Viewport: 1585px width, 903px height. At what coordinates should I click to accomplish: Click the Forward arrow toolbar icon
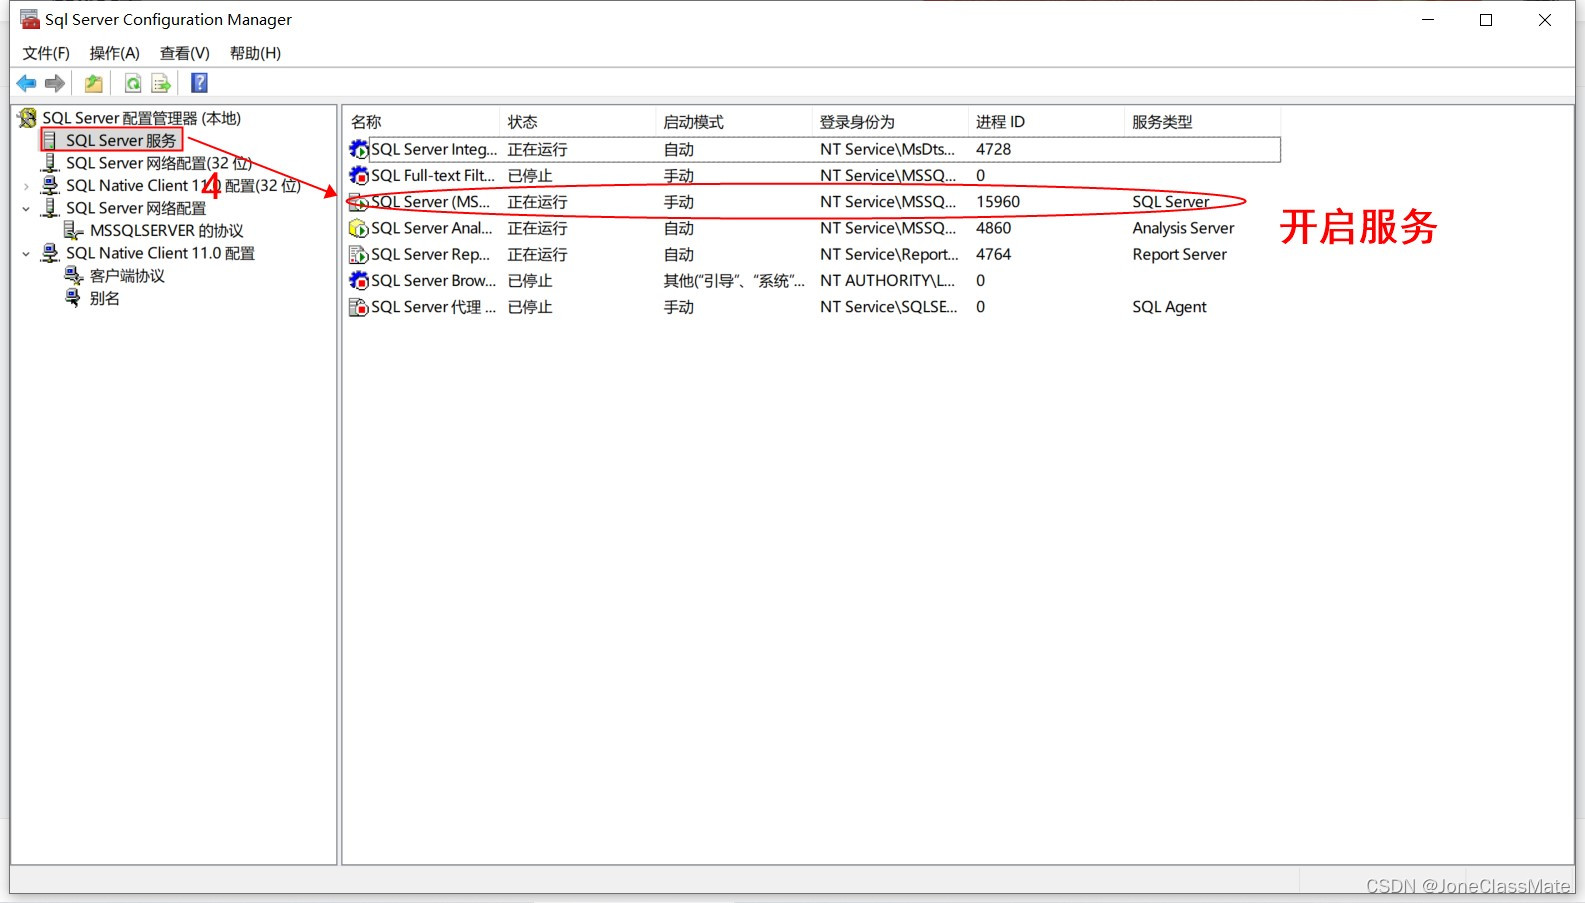coord(55,83)
